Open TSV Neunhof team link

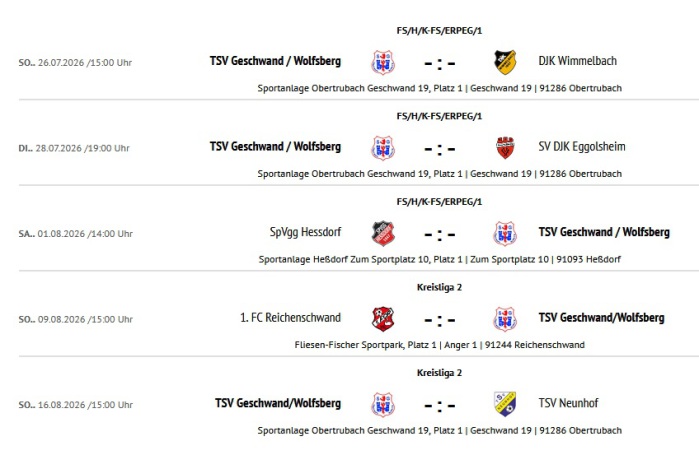(x=568, y=403)
